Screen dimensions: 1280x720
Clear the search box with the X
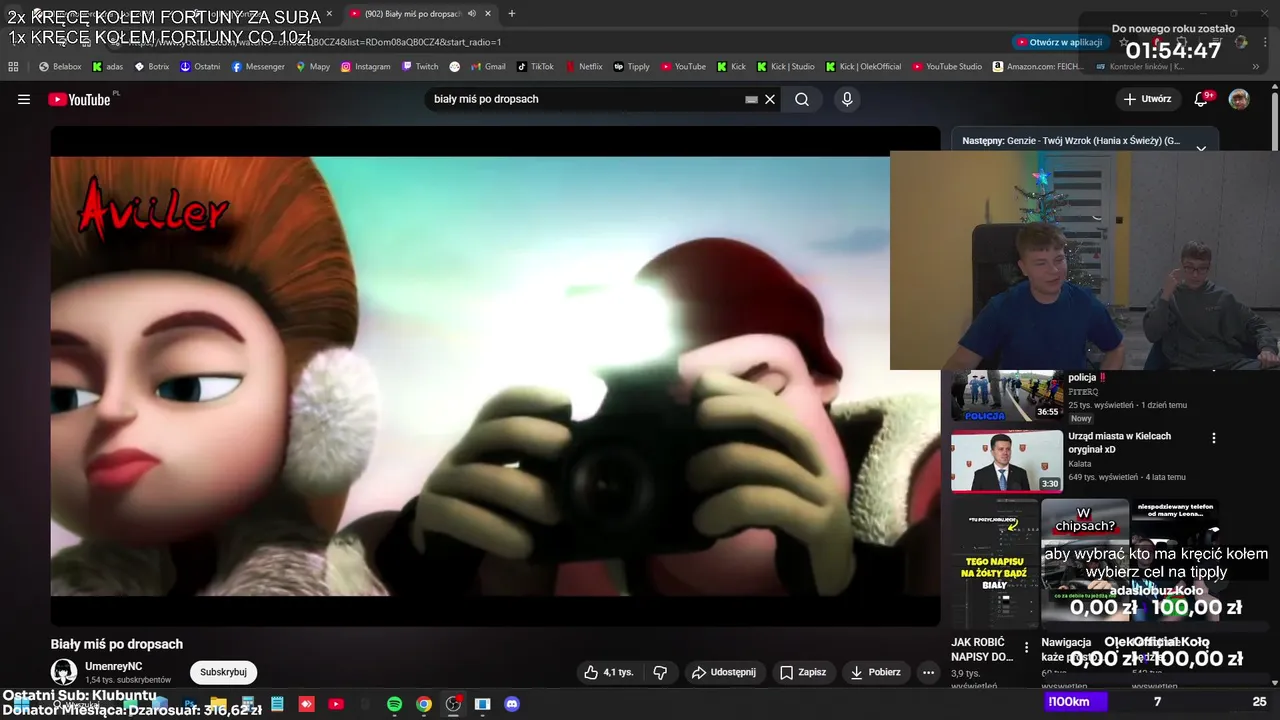[x=770, y=99]
